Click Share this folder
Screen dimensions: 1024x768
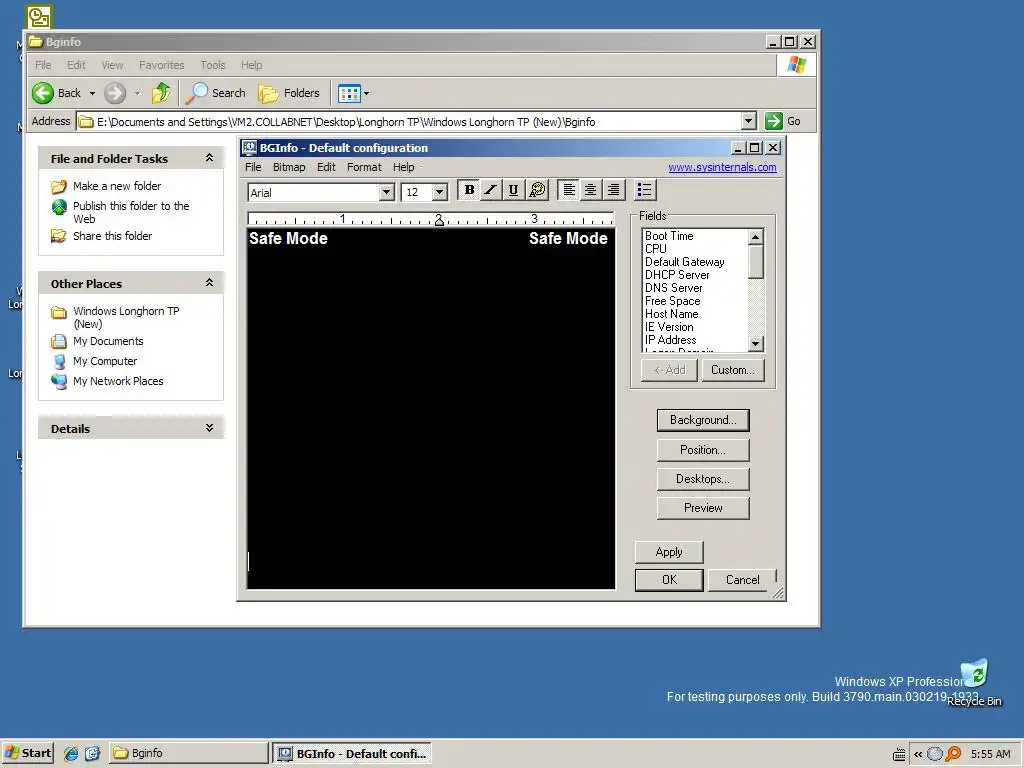[x=112, y=236]
